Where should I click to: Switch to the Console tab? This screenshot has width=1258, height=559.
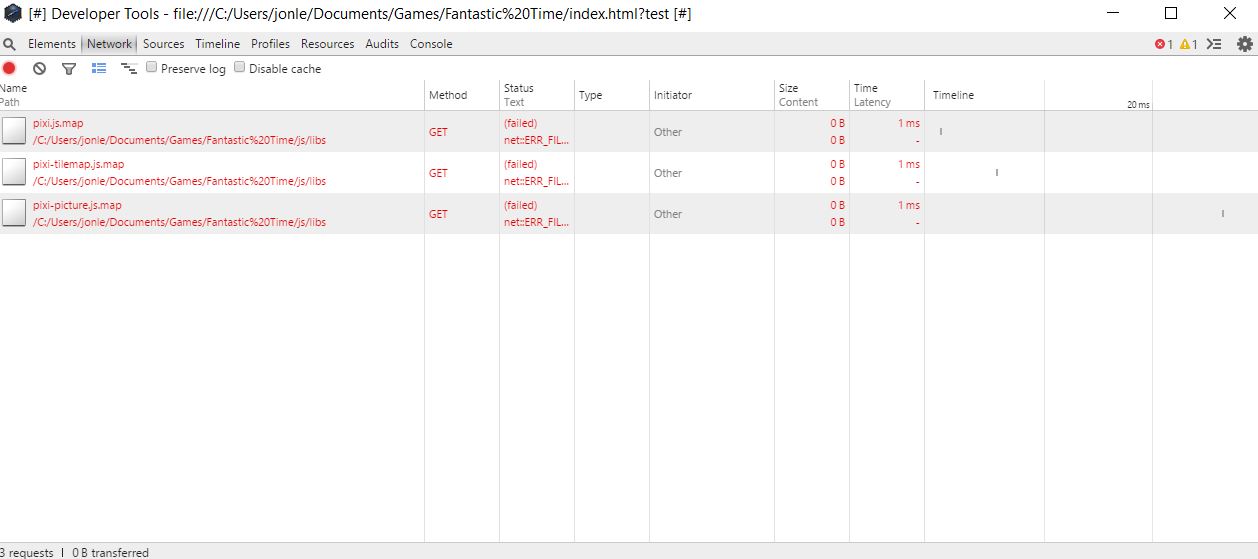coord(431,44)
